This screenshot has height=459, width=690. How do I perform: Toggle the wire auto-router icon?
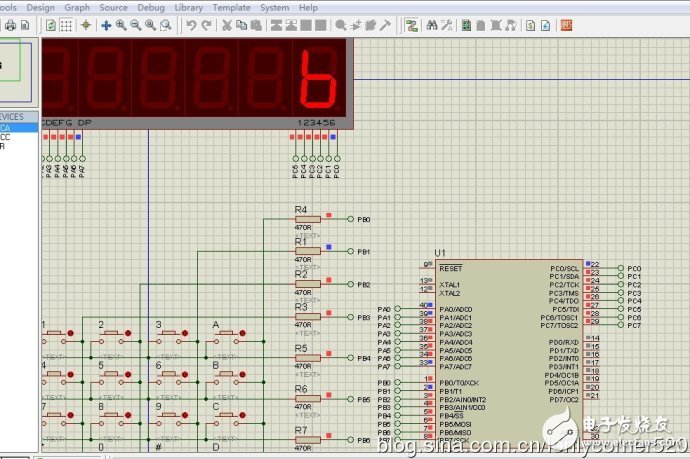(411, 26)
